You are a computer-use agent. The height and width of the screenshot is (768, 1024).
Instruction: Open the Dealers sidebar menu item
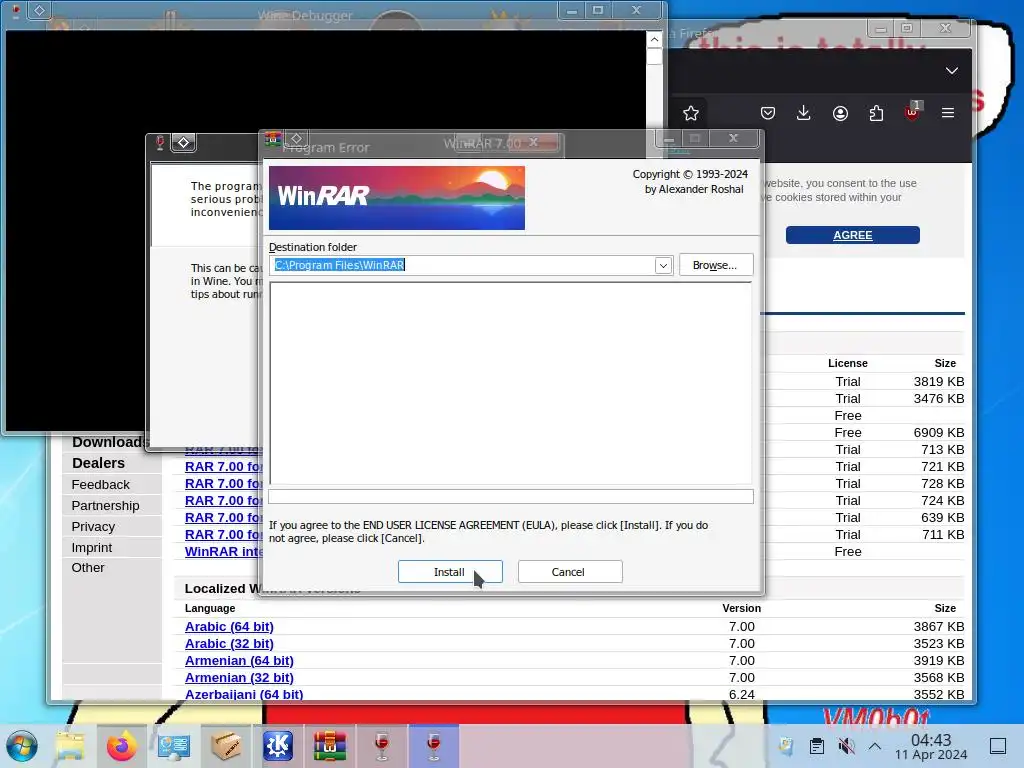(98, 463)
